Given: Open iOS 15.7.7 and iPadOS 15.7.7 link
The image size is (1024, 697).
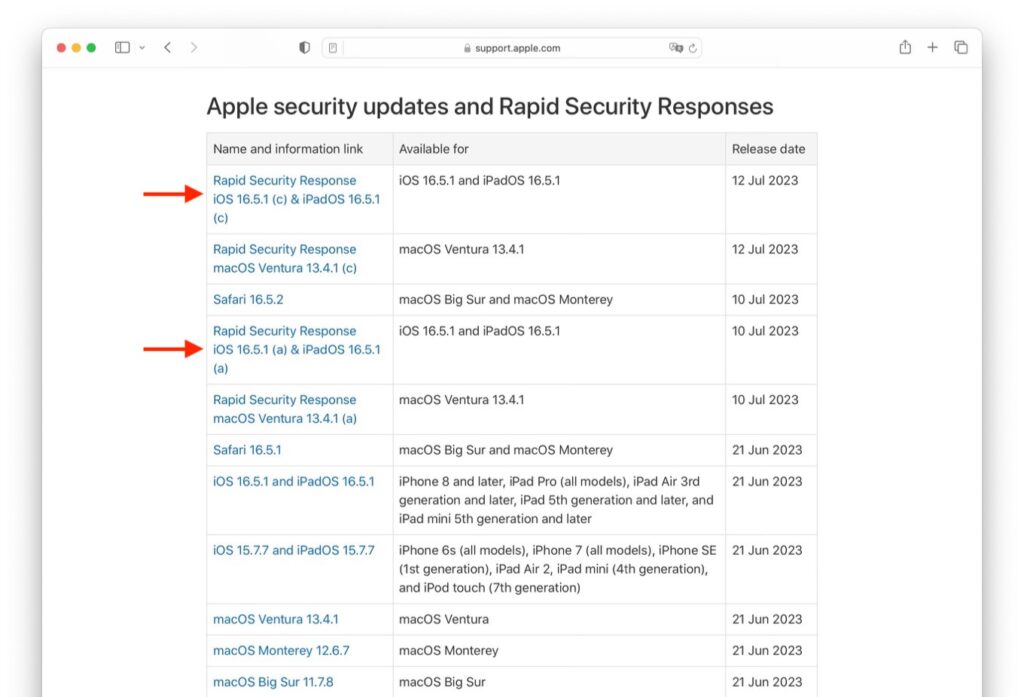Looking at the screenshot, I should click(x=294, y=550).
